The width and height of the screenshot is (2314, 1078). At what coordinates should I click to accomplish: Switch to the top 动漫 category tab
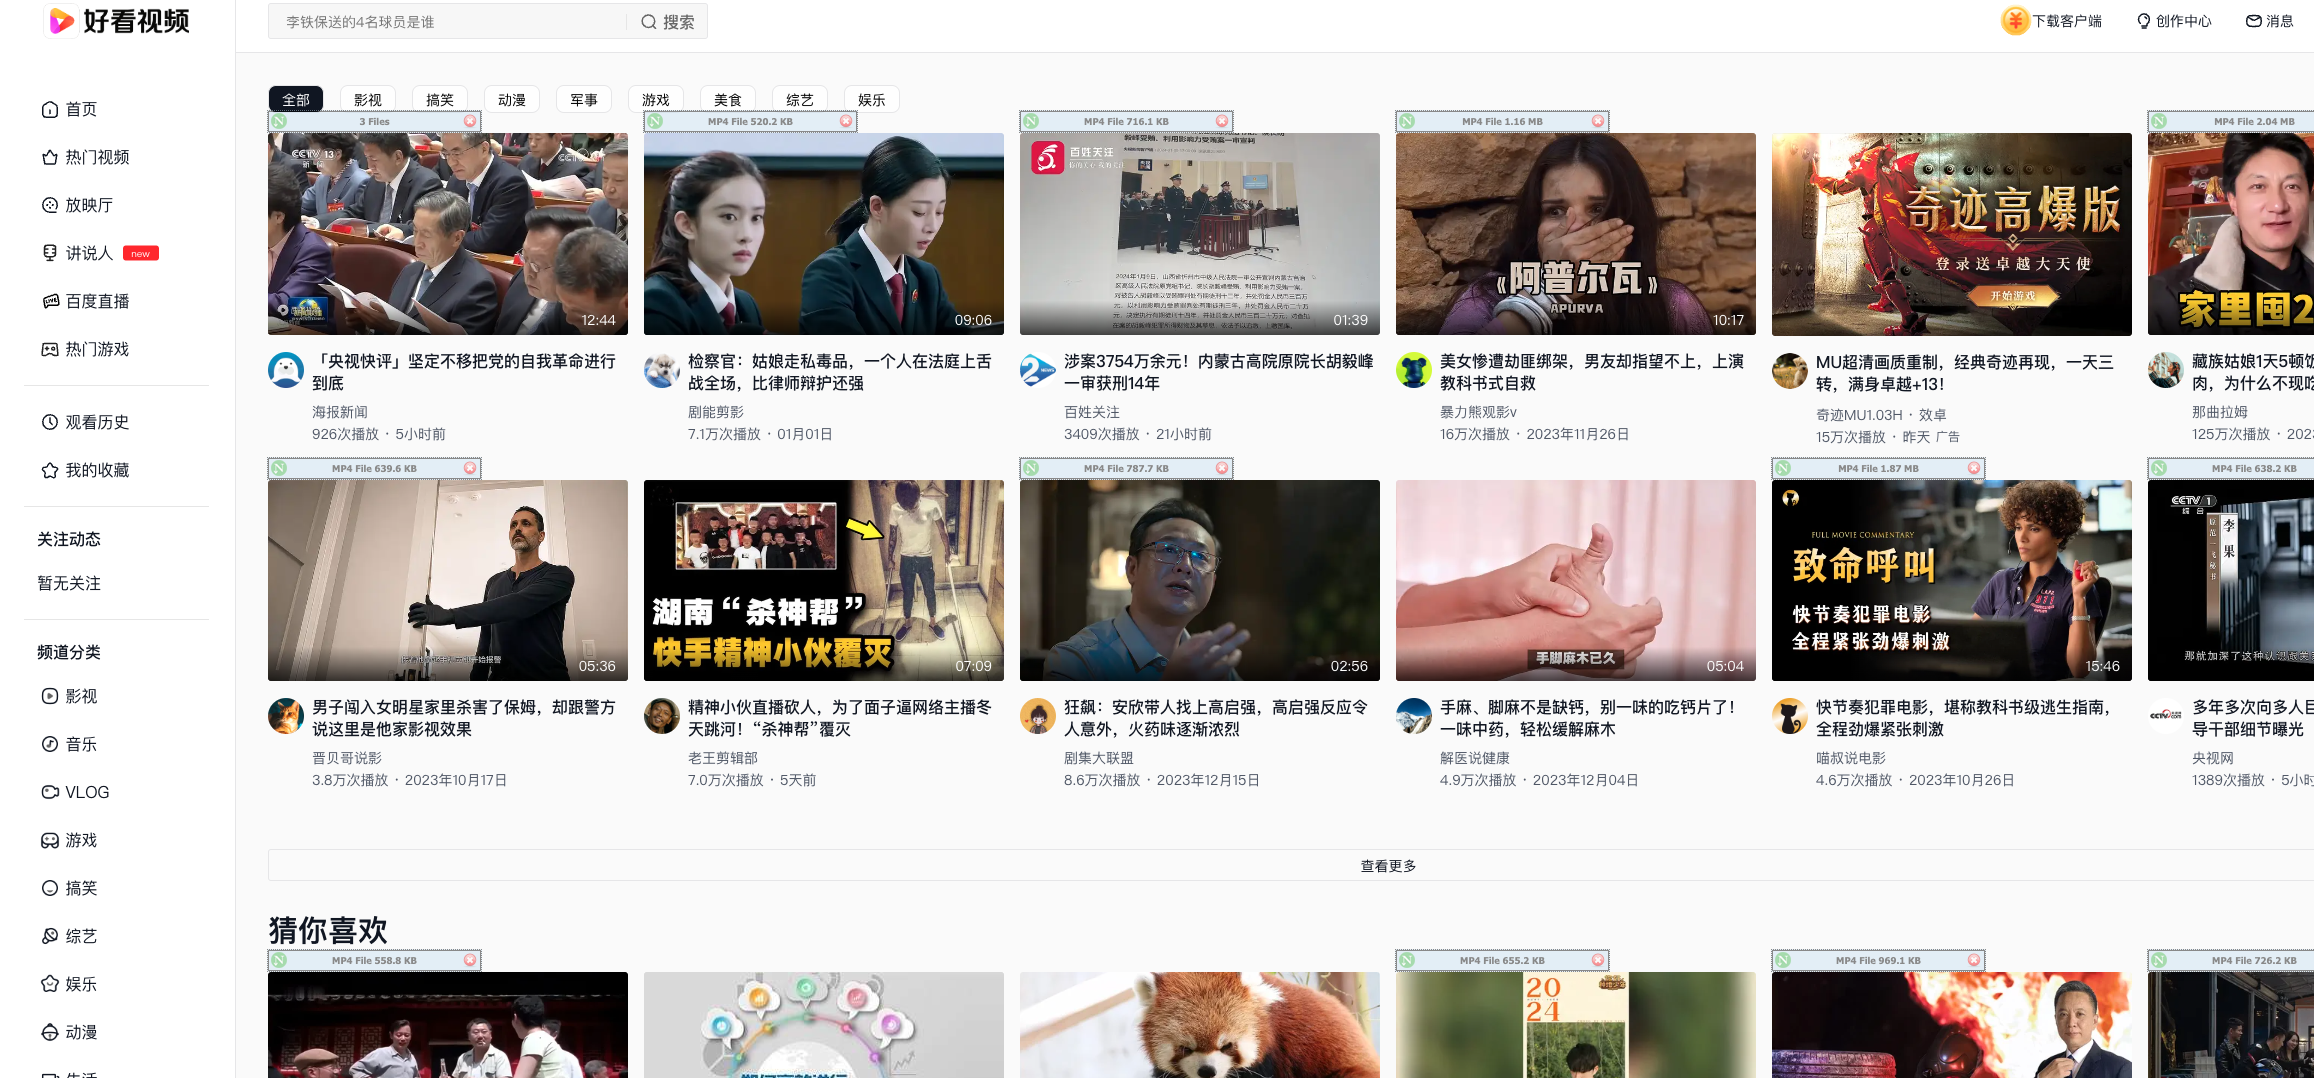point(512,100)
